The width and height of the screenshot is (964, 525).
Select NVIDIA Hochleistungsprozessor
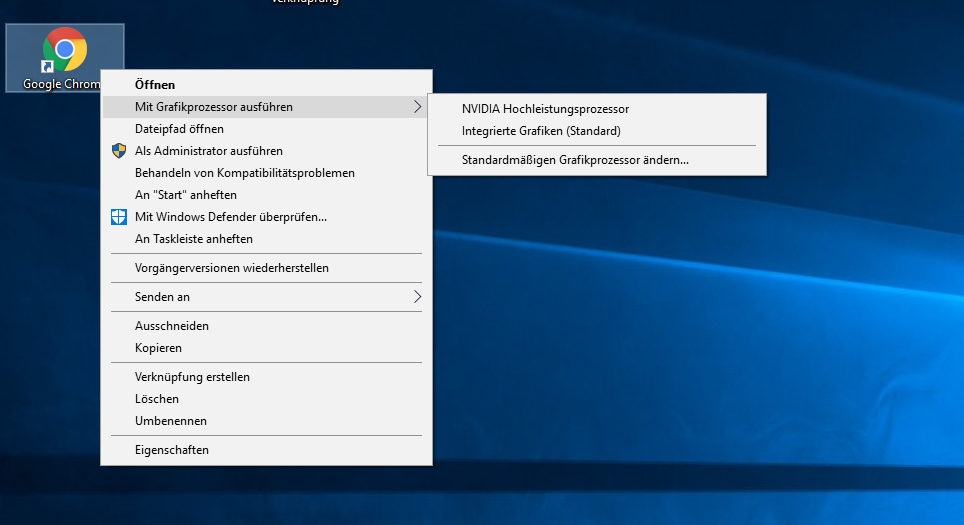pyautogui.click(x=597, y=109)
